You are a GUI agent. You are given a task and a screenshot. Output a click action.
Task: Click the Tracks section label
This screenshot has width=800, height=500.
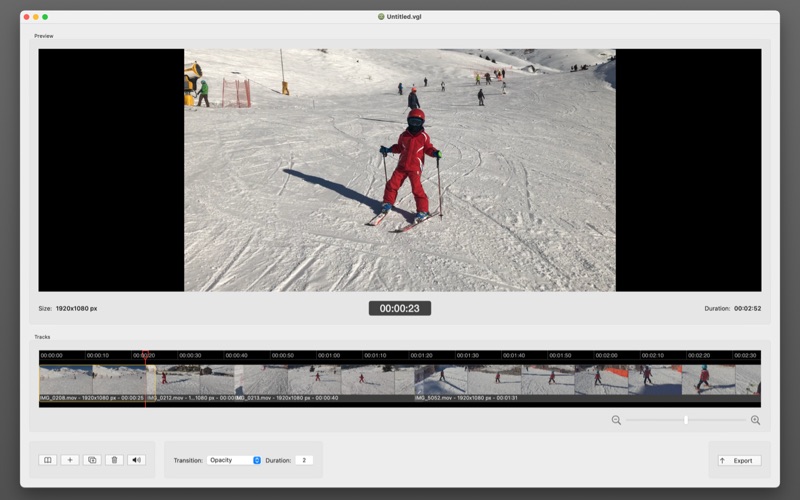(42, 337)
